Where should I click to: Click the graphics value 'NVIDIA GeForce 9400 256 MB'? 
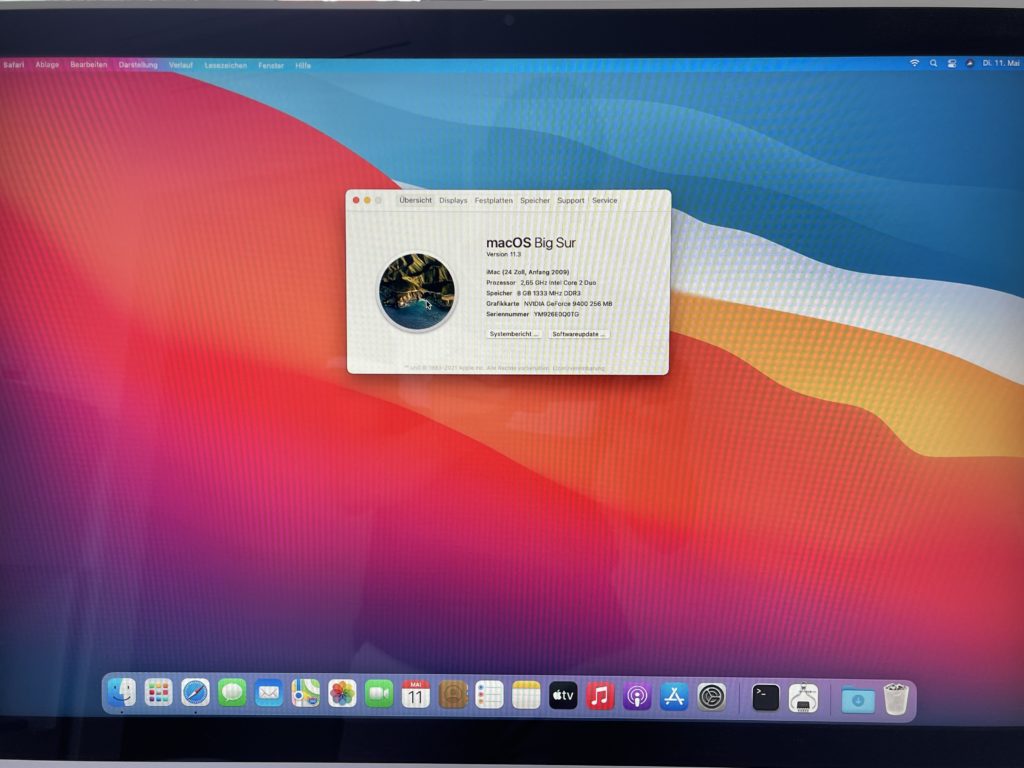[x=568, y=304]
